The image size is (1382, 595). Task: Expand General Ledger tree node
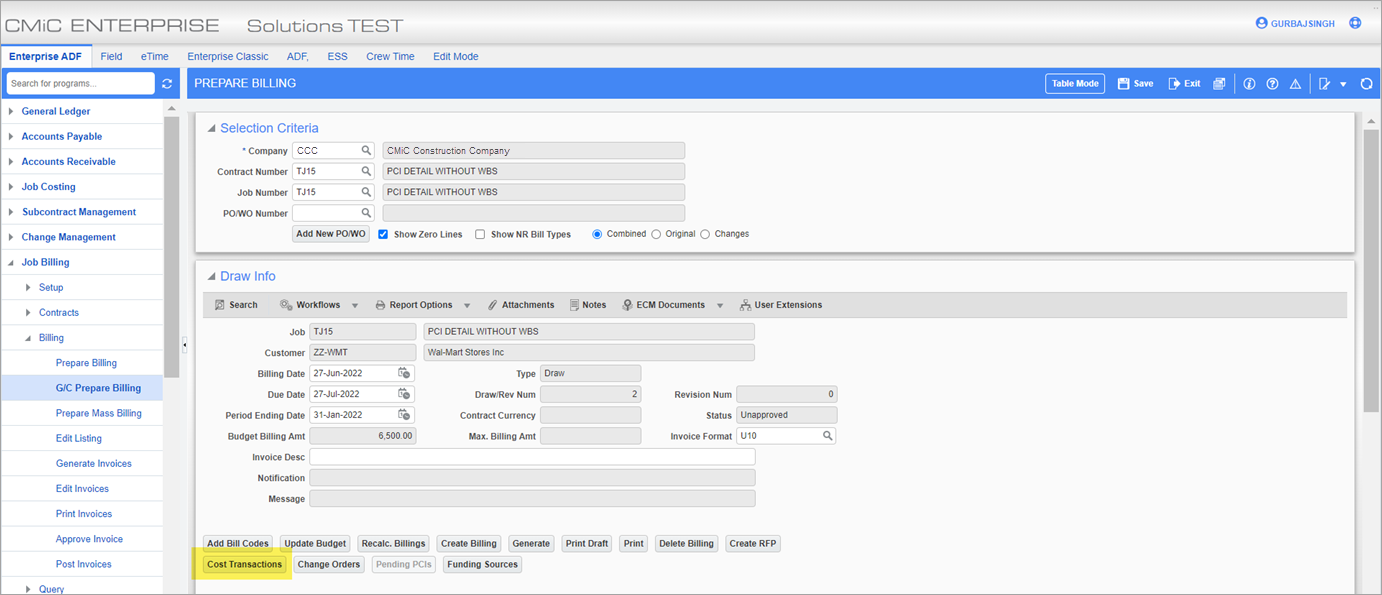click(x=11, y=111)
